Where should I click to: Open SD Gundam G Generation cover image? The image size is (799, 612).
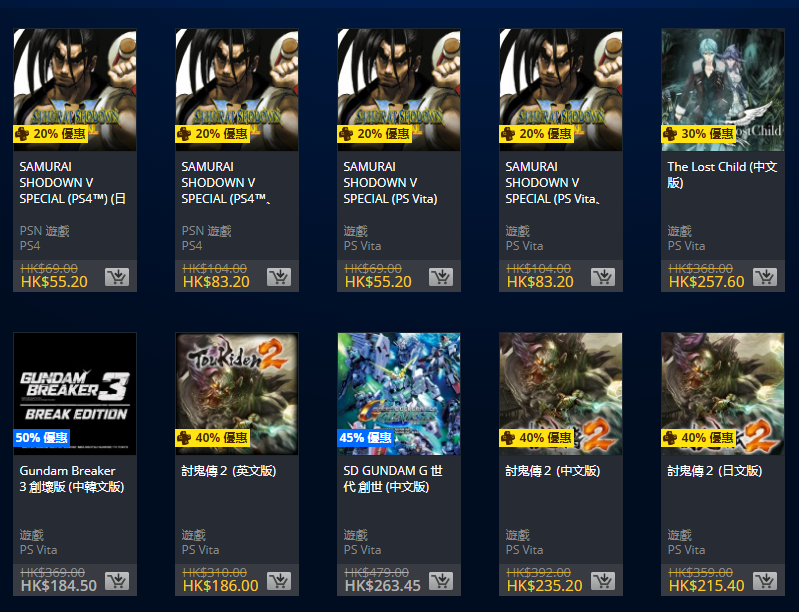tap(399, 394)
